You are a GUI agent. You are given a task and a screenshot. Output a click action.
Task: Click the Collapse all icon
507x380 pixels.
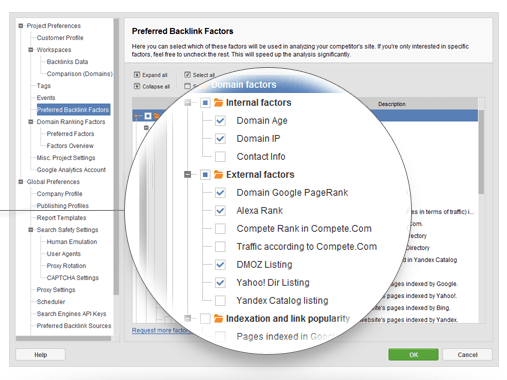137,86
